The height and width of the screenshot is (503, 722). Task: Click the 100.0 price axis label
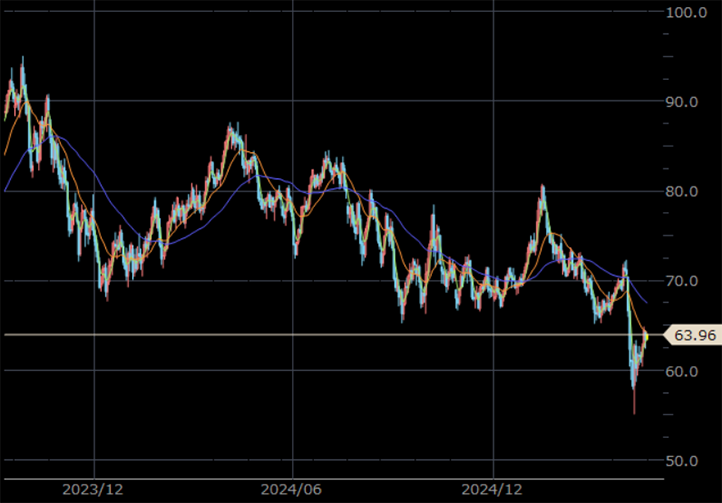[687, 12]
